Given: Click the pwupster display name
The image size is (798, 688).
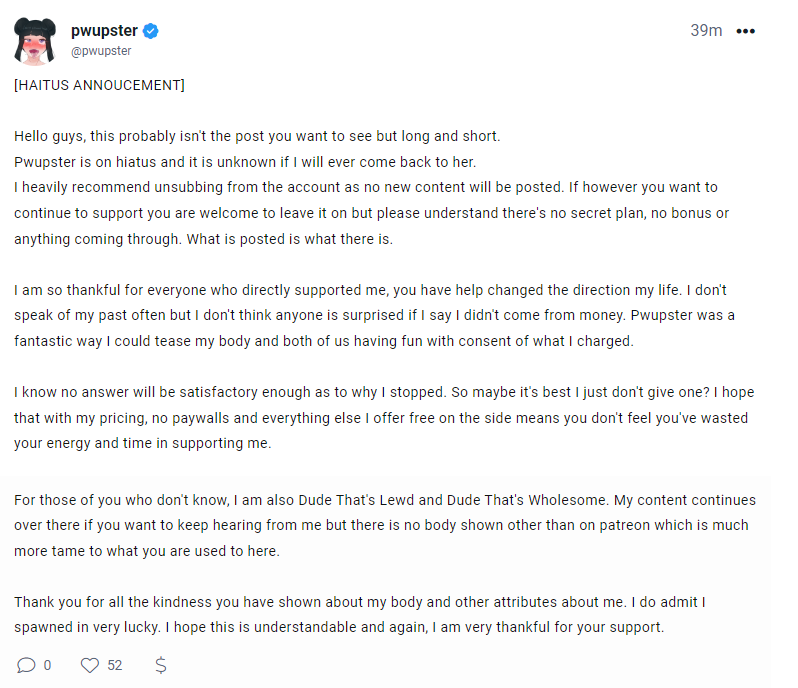Looking at the screenshot, I should [x=104, y=31].
